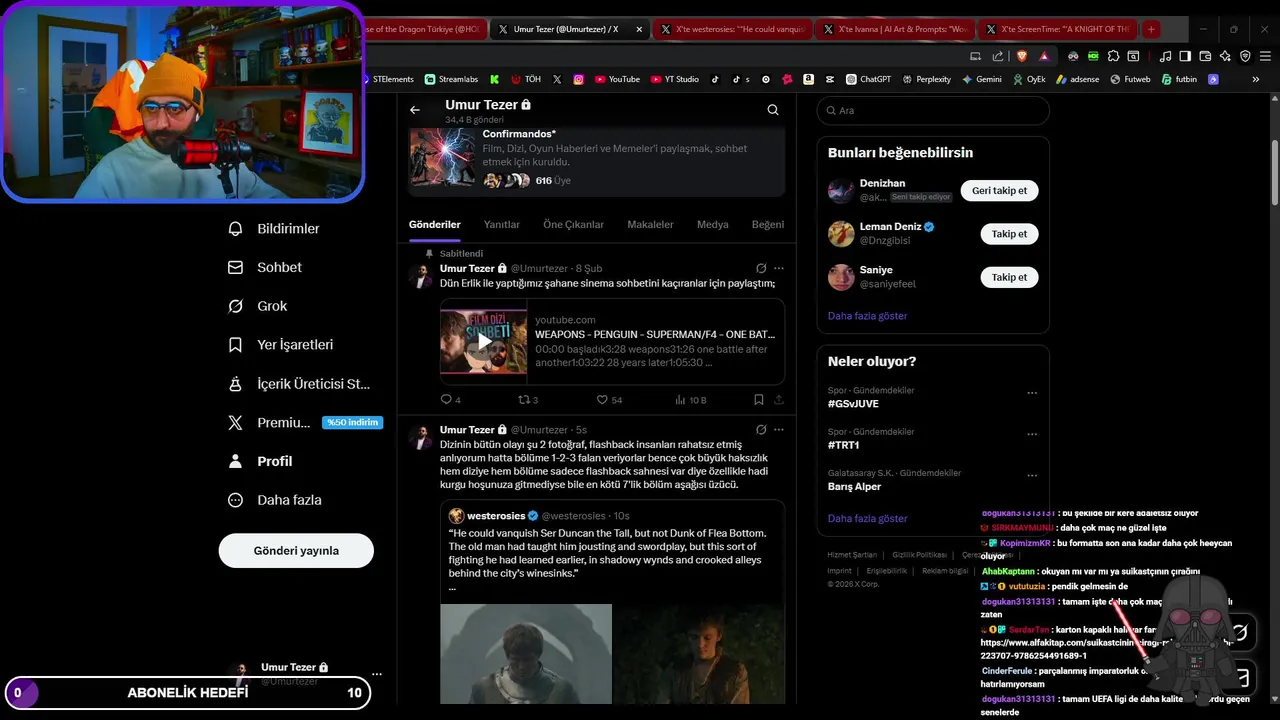
Task: Open Streamlabs bookmark
Action: click(451, 79)
